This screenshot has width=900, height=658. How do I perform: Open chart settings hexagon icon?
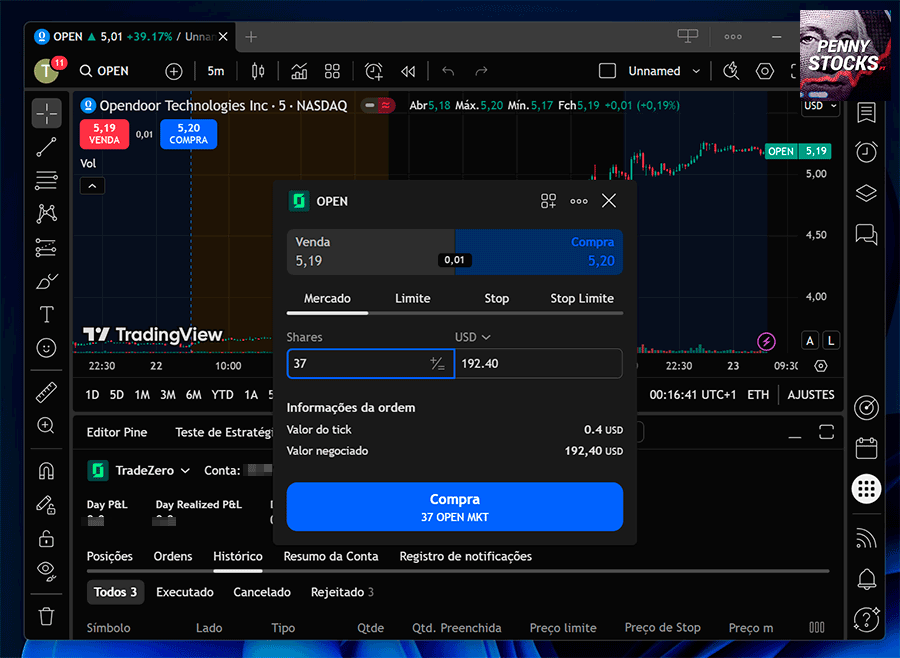tap(765, 71)
